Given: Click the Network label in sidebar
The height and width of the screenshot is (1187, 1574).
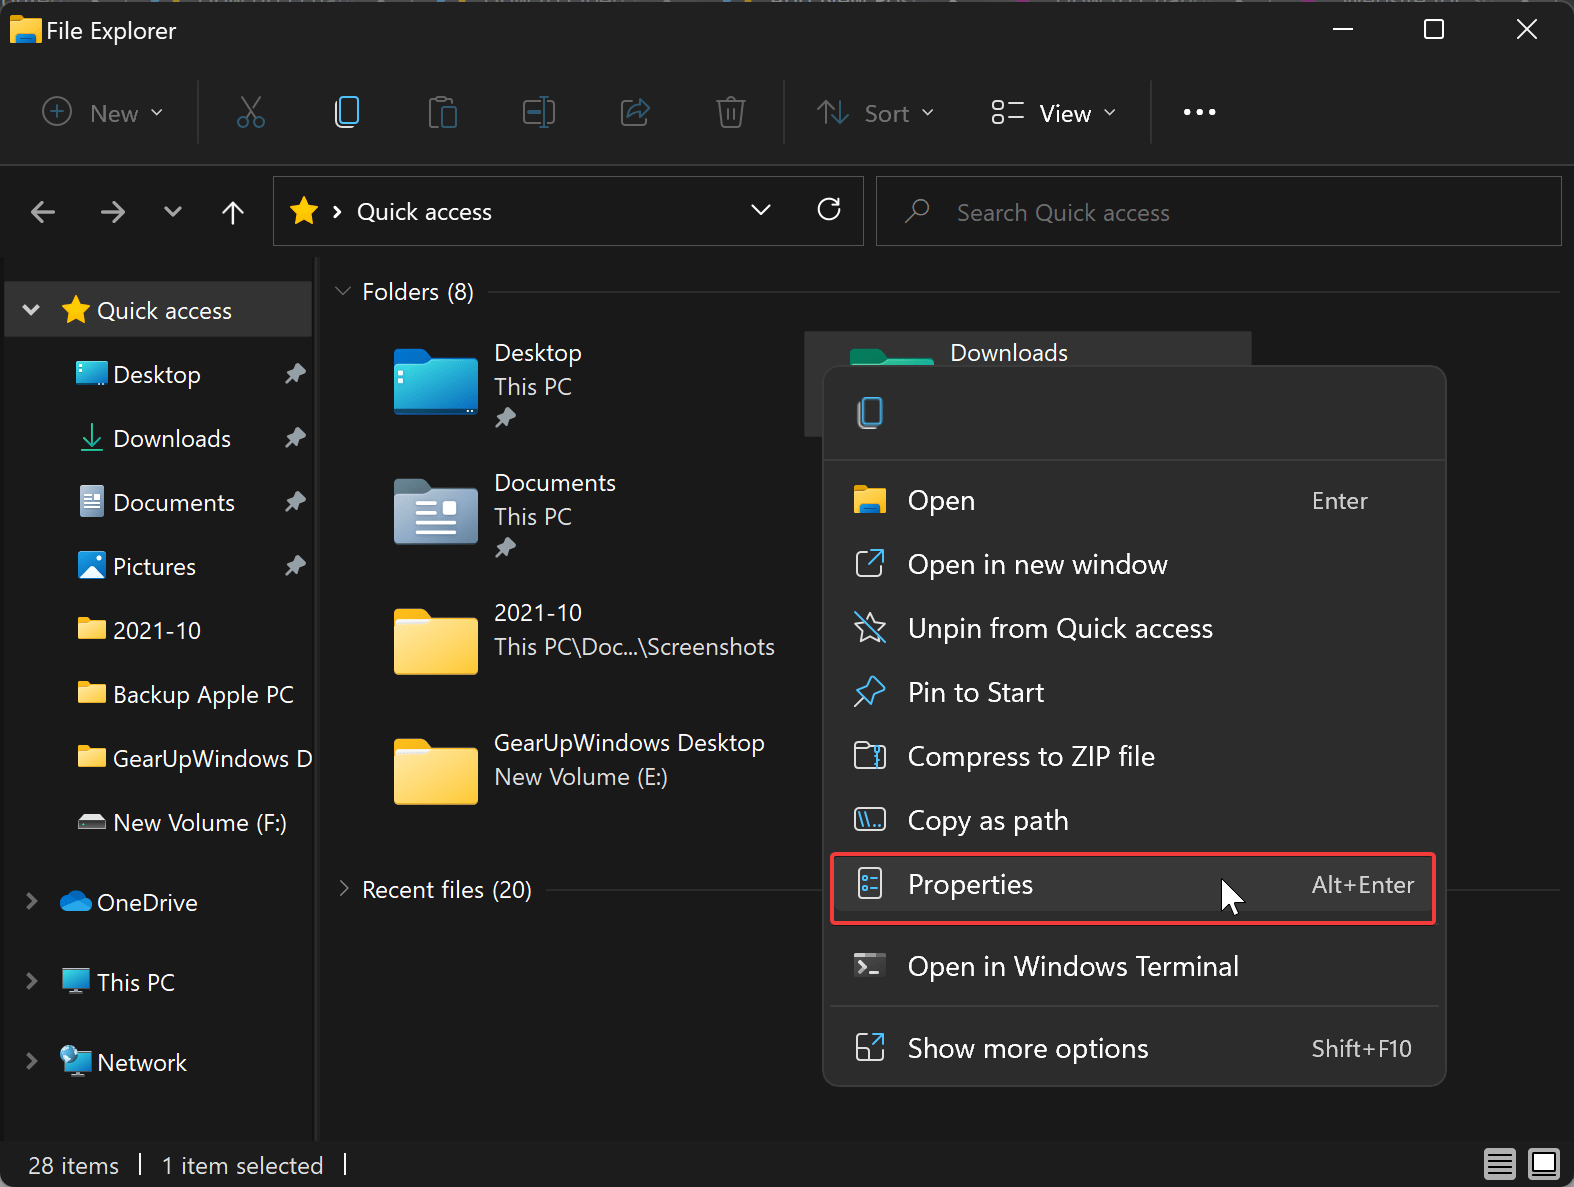Looking at the screenshot, I should tap(142, 1062).
